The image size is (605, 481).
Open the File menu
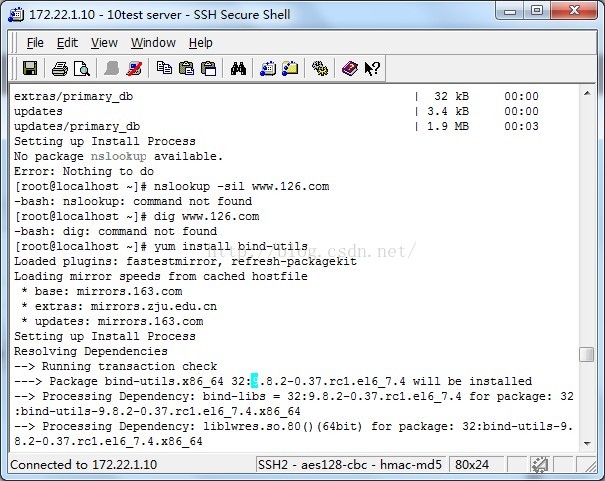[x=35, y=43]
